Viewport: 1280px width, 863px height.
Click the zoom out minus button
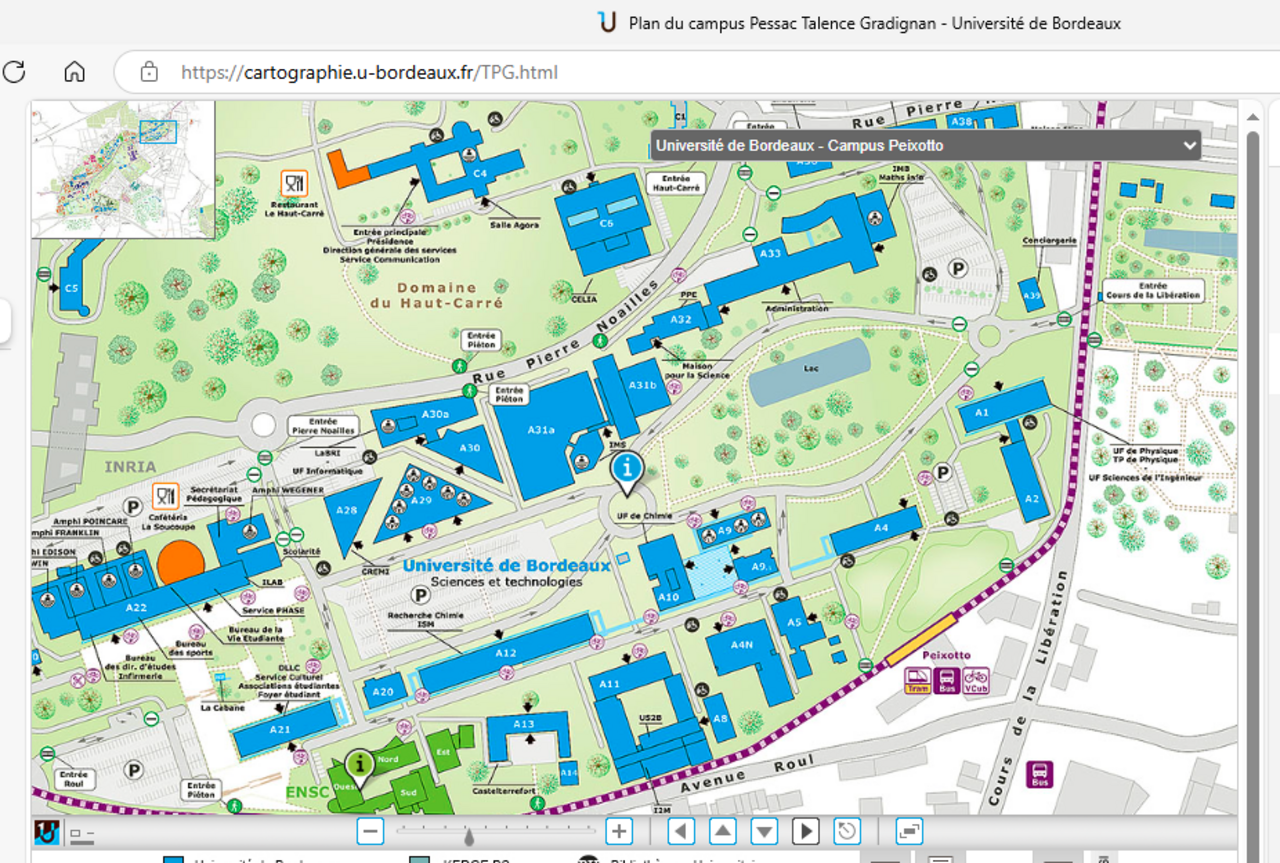coord(371,831)
